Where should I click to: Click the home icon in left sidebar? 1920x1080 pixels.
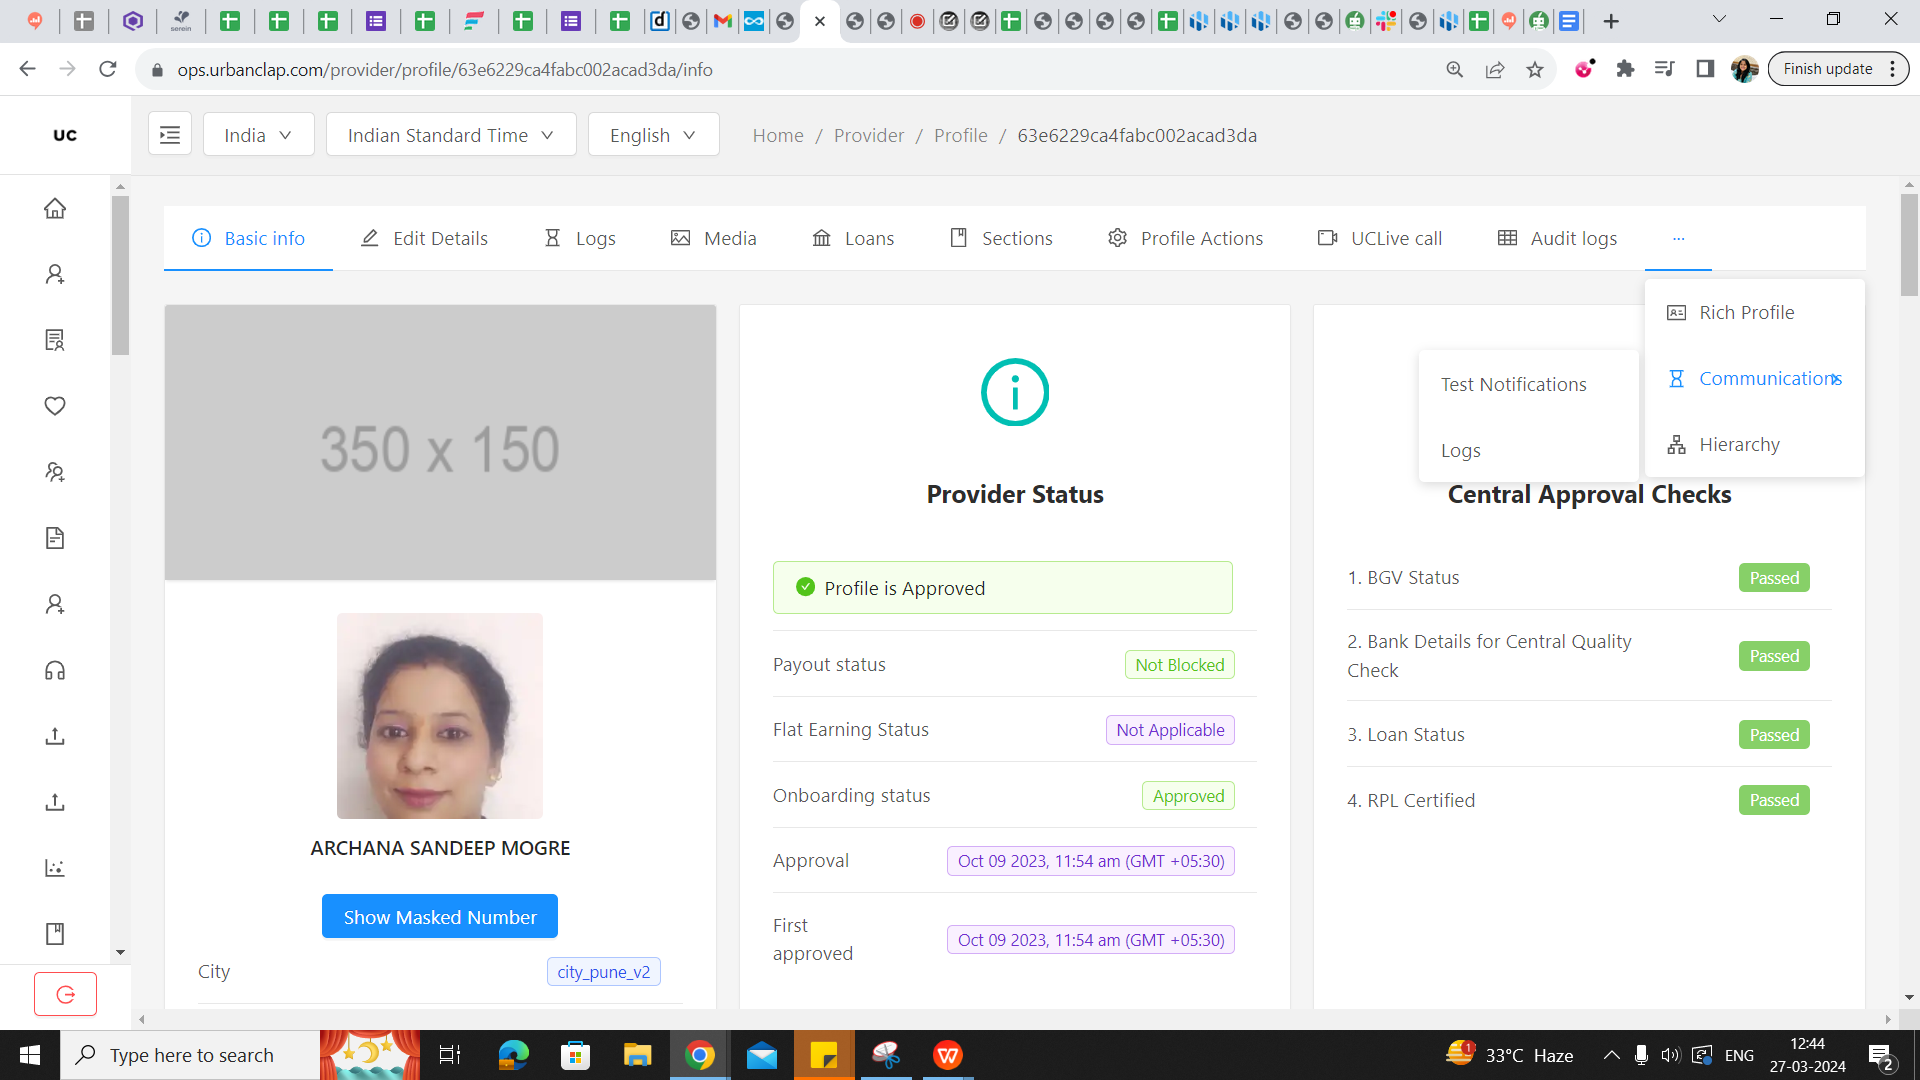[55, 208]
